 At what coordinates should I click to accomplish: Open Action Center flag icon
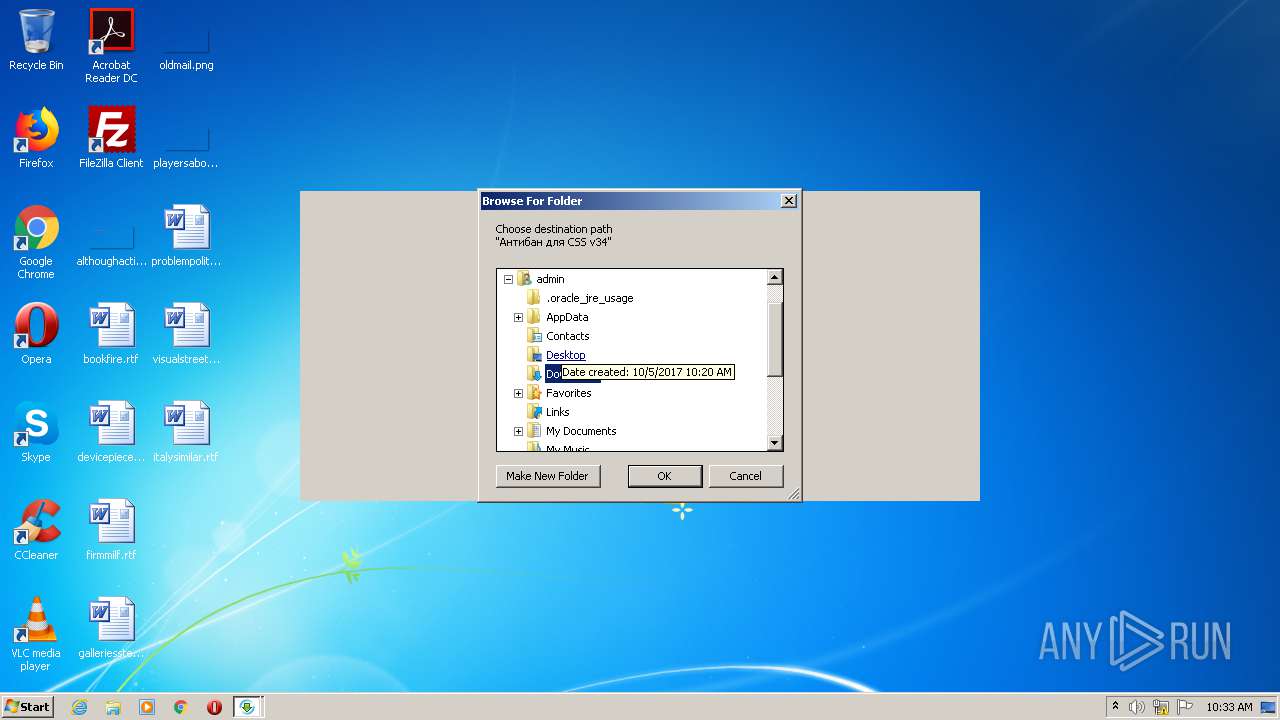[1185, 707]
